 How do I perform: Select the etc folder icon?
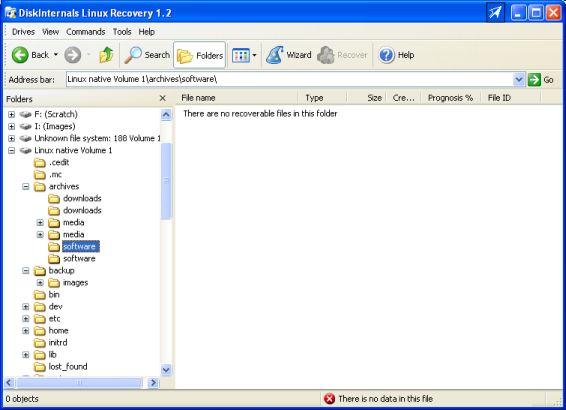[x=40, y=319]
